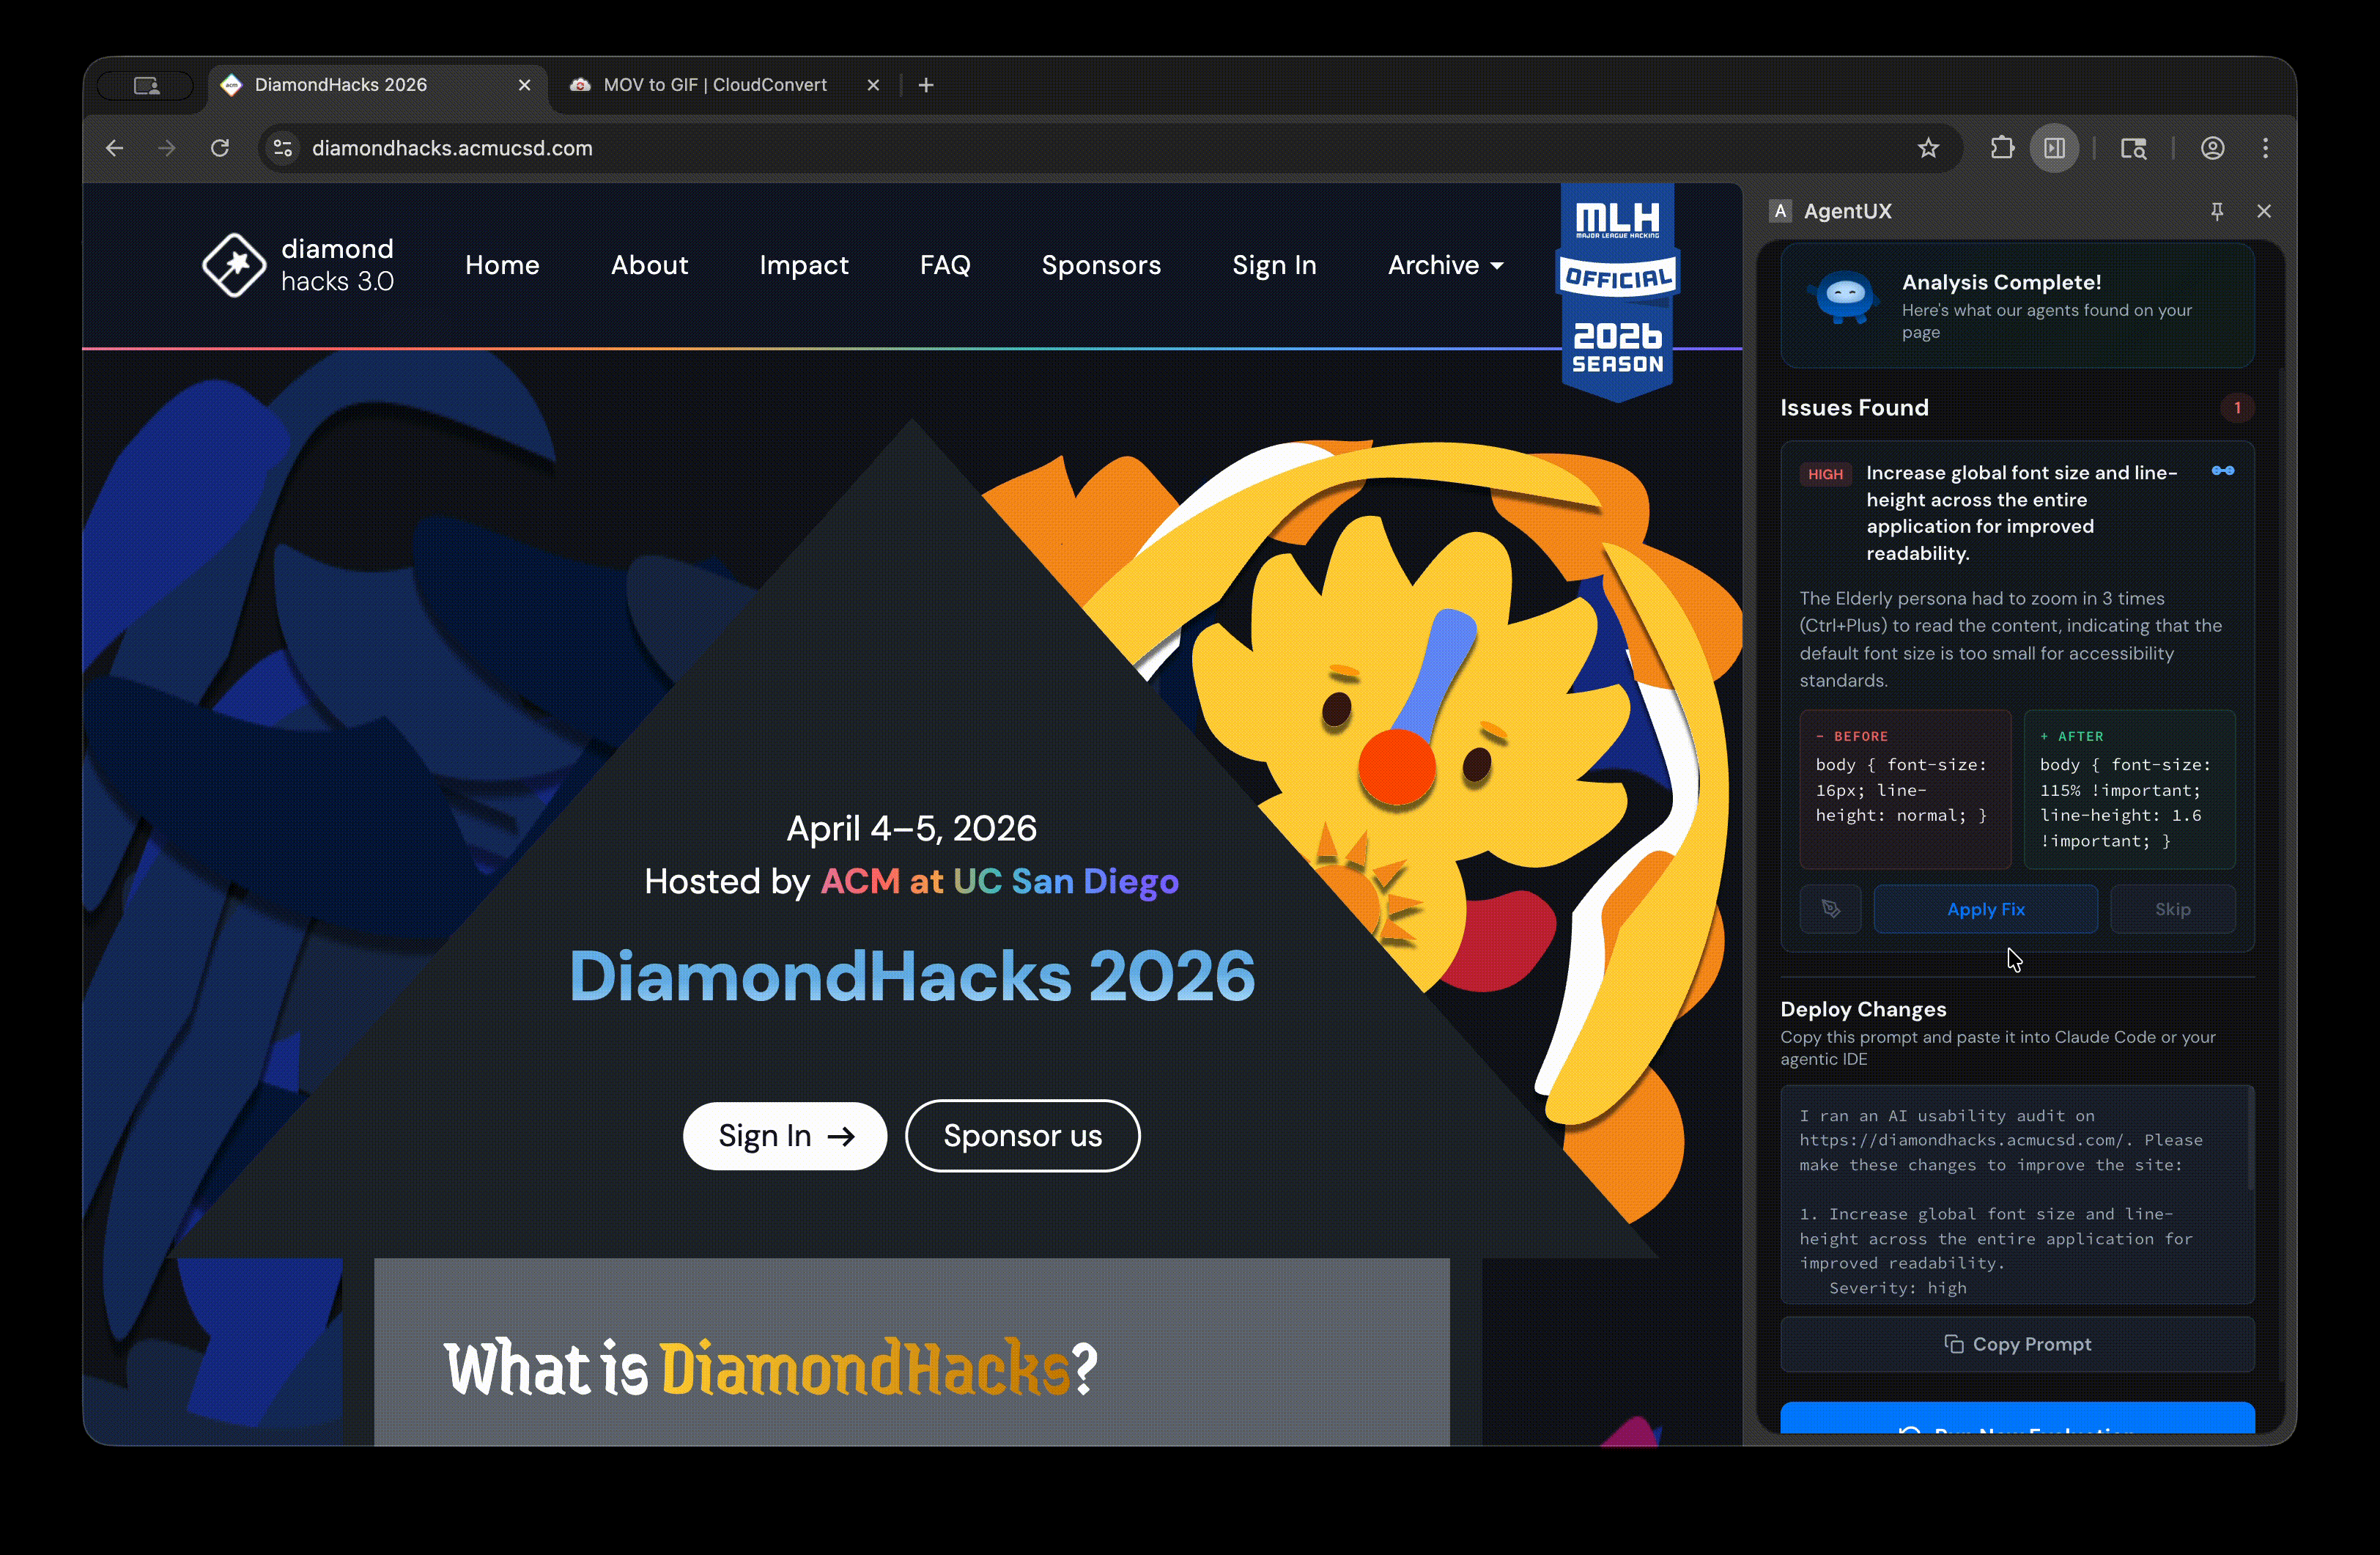Open the Chrome profile icon
2380x1555 pixels.
(2213, 148)
